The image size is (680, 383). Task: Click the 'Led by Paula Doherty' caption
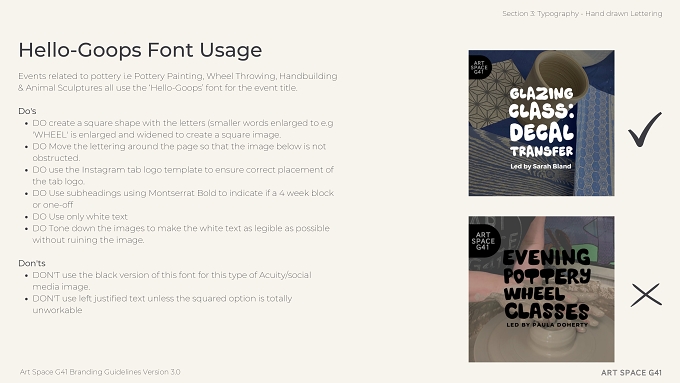pyautogui.click(x=547, y=324)
